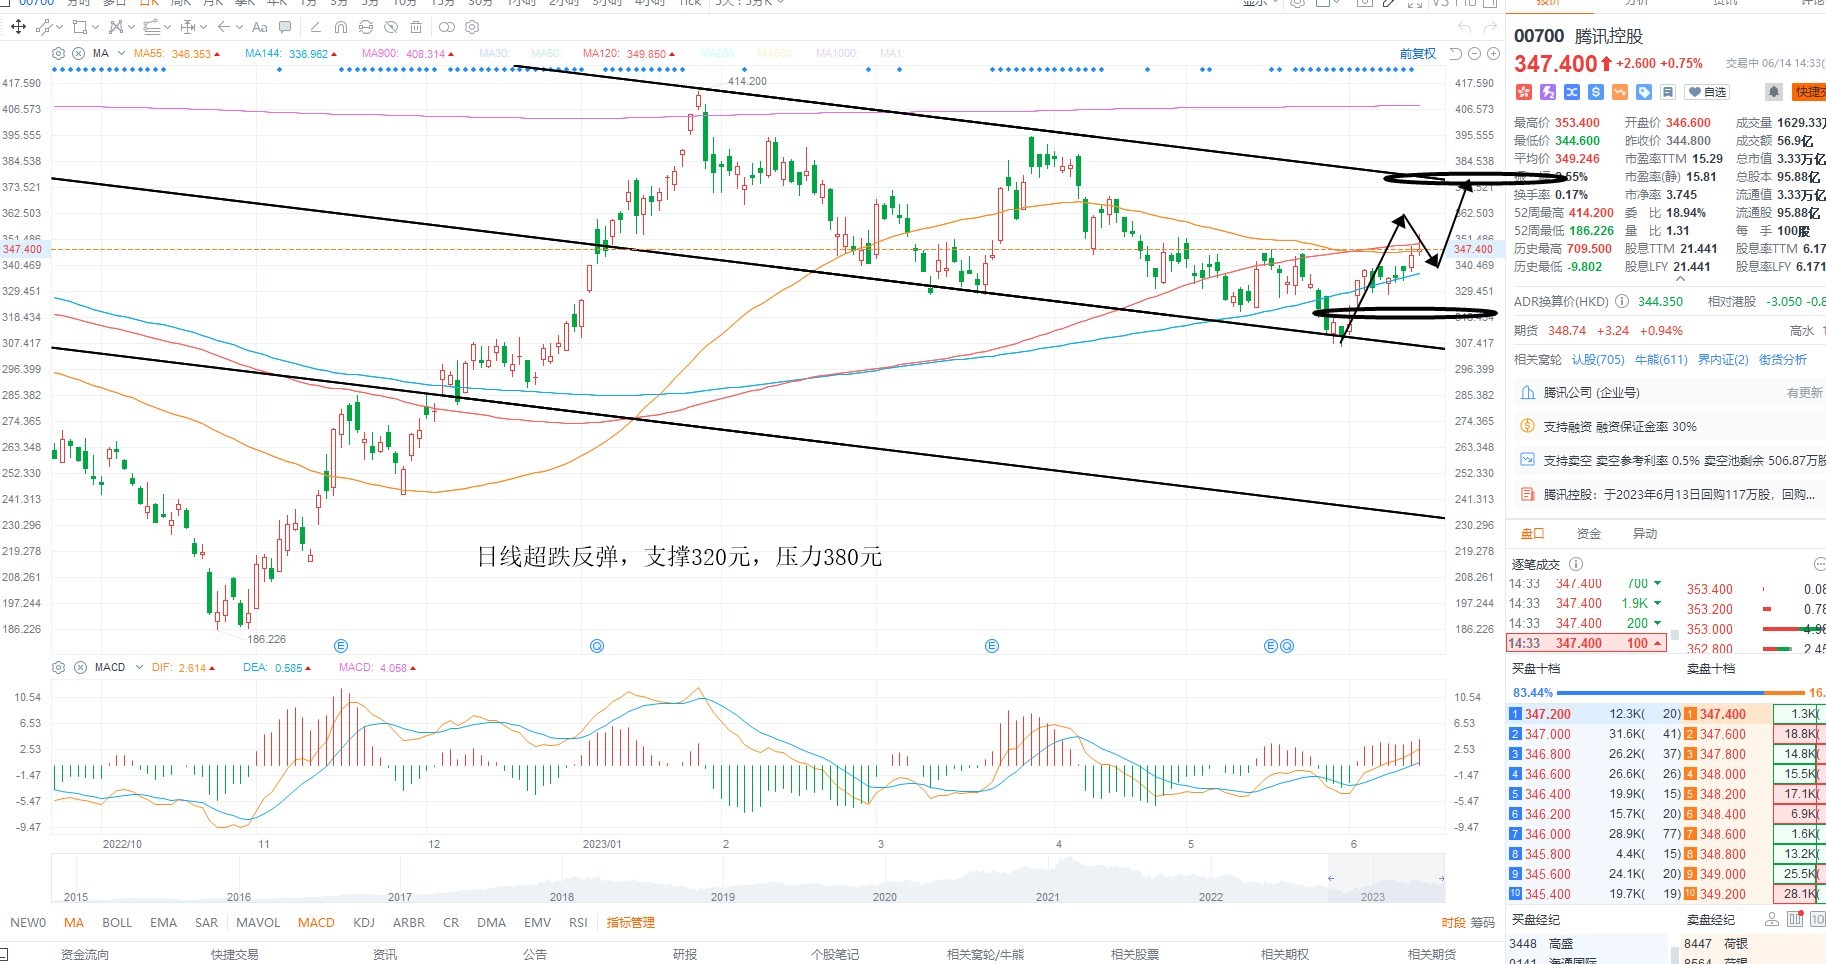
Task: Open dropdown beside rectangle shape tool
Action: [95, 27]
